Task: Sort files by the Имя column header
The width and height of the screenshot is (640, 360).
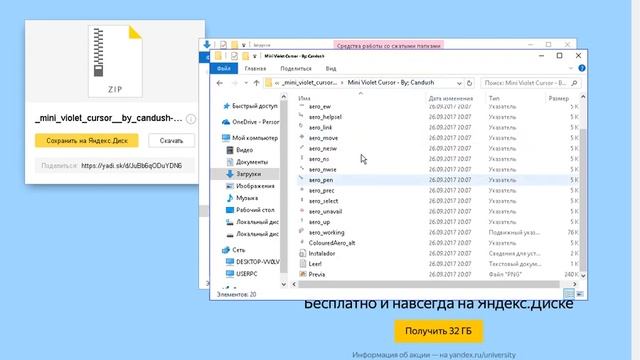Action: click(x=304, y=98)
